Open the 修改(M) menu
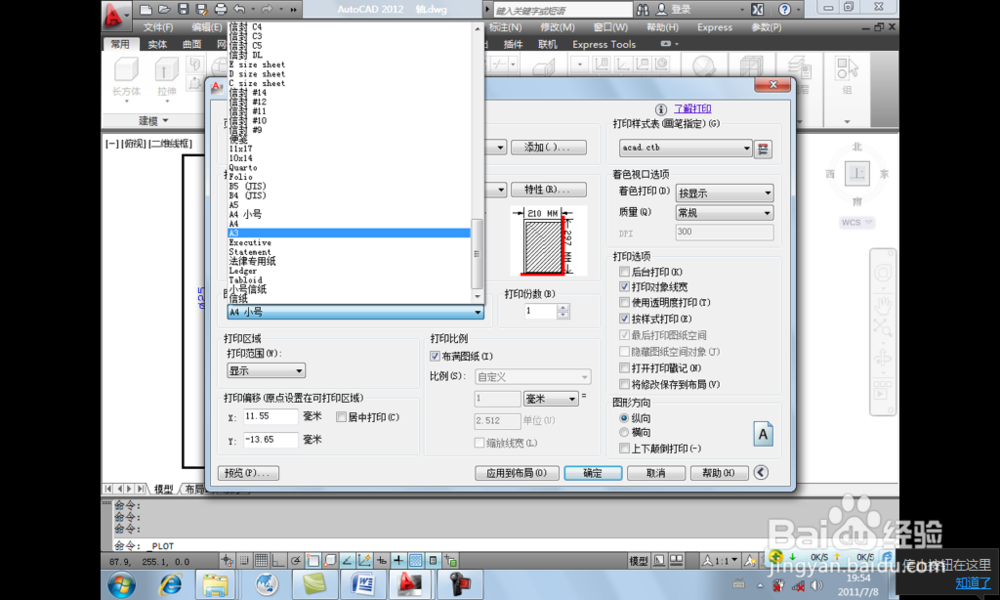 pyautogui.click(x=557, y=27)
